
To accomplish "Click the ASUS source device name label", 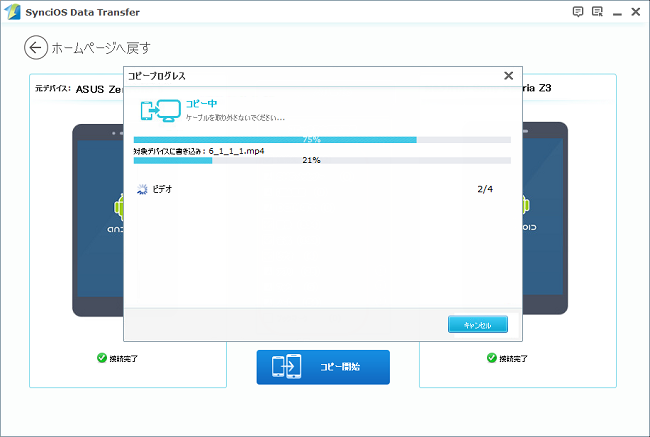I will [99, 89].
